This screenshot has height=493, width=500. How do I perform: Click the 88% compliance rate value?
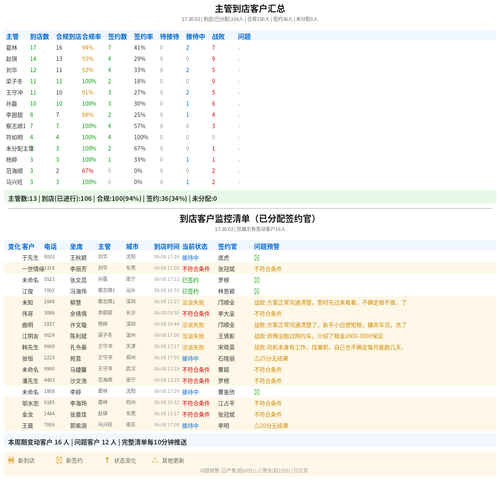(88, 115)
